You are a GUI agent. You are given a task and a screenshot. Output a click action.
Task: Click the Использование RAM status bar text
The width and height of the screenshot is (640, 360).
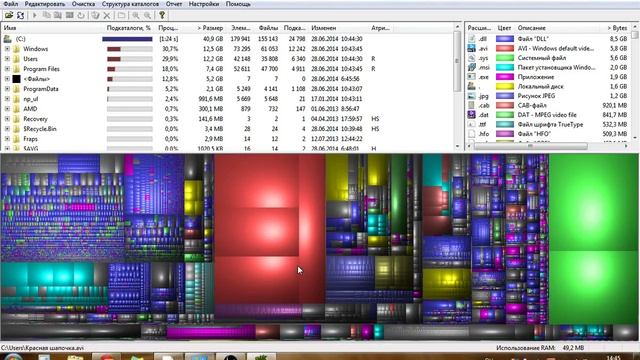point(525,348)
